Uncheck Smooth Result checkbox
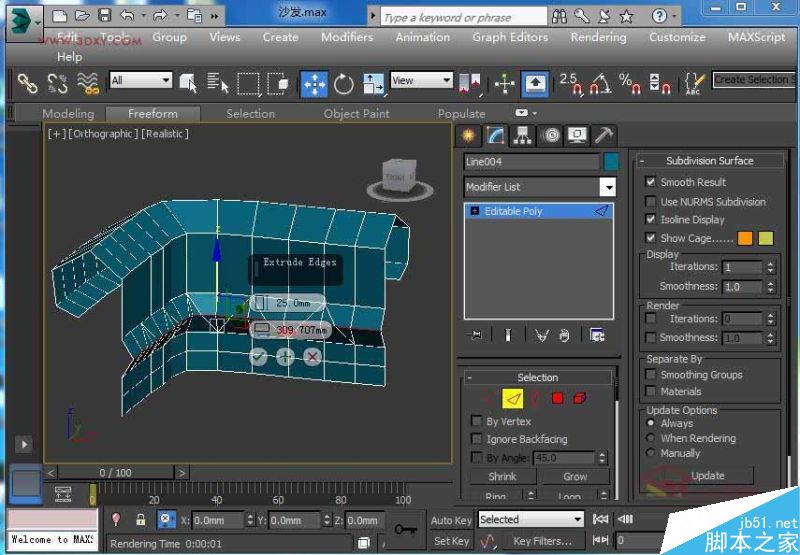 (650, 182)
